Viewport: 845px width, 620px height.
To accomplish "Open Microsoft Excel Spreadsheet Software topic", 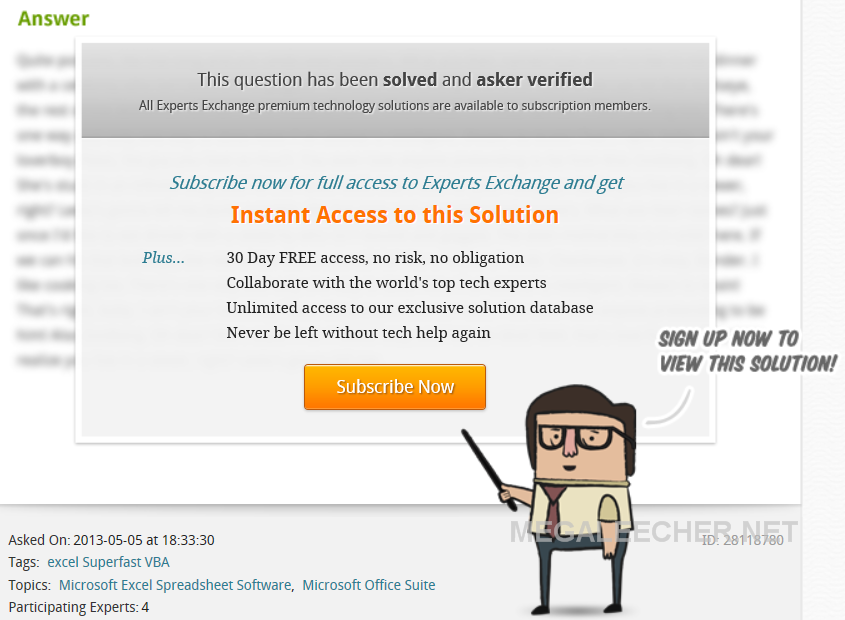I will [x=175, y=585].
